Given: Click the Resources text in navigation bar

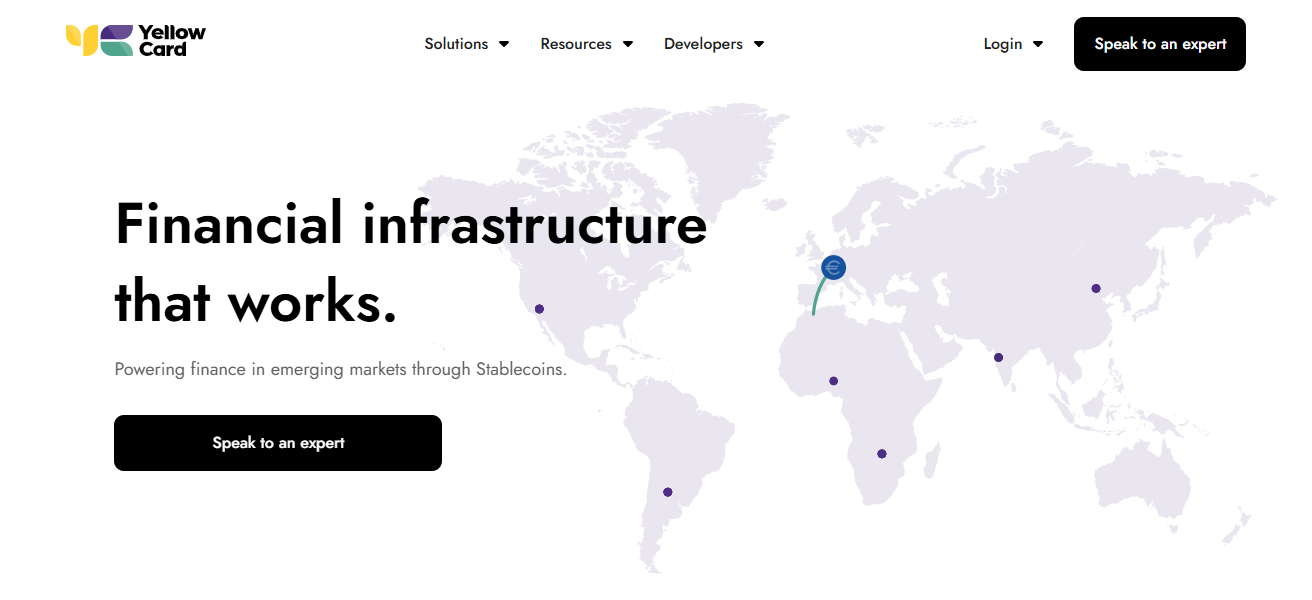Looking at the screenshot, I should click(x=576, y=44).
